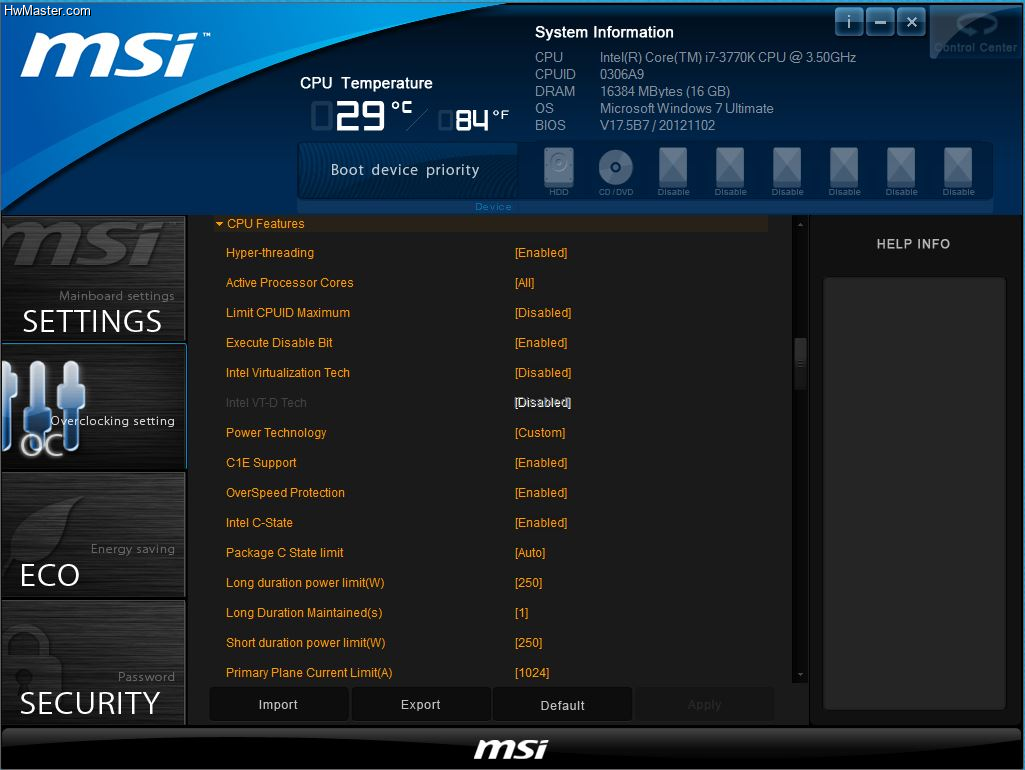Select the Execute Disable Bit label
This screenshot has height=770, width=1025.
click(x=279, y=343)
